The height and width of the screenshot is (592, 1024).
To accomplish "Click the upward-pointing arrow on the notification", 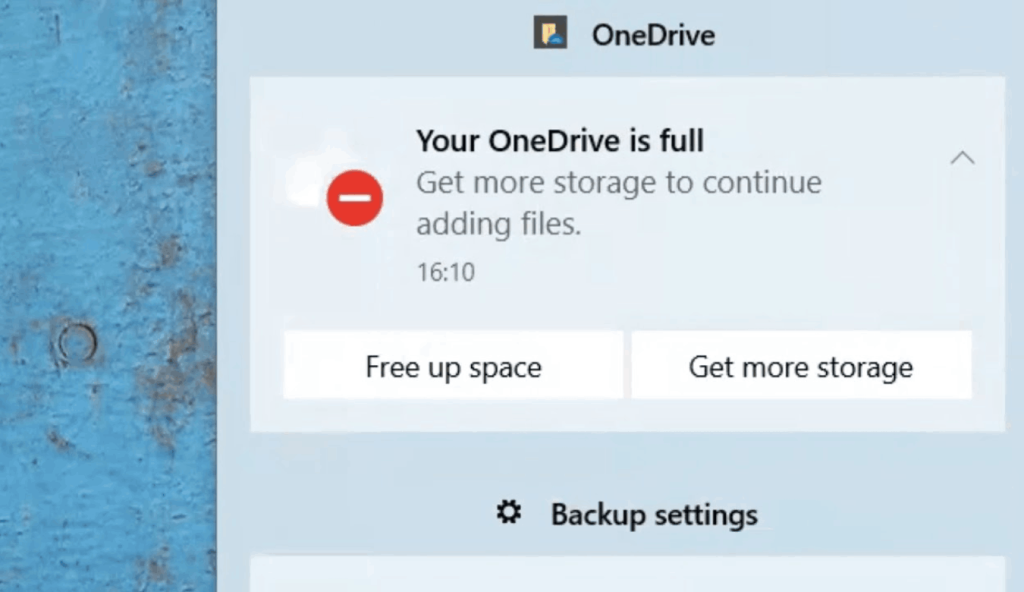I will 962,157.
